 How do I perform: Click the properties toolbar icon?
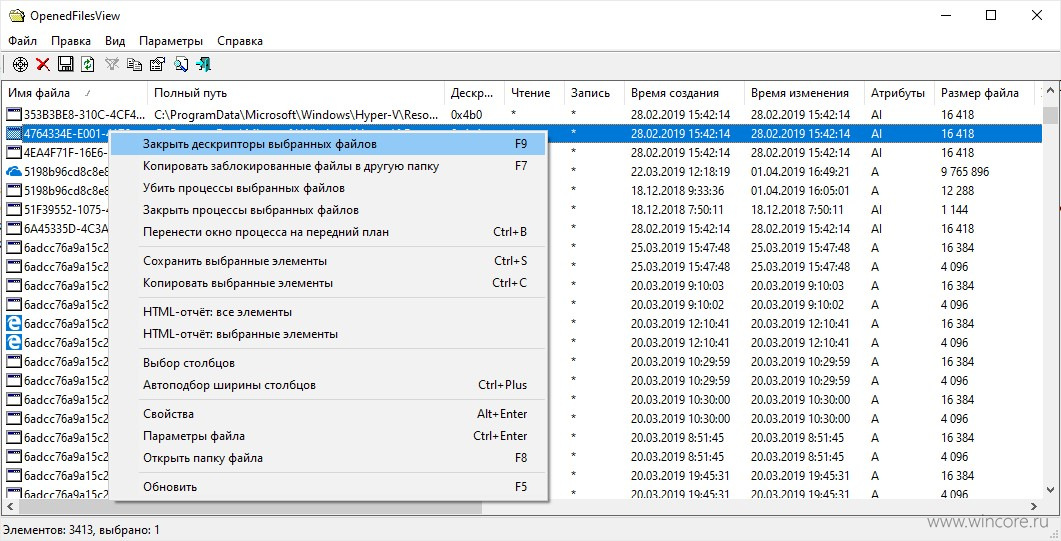pos(157,64)
